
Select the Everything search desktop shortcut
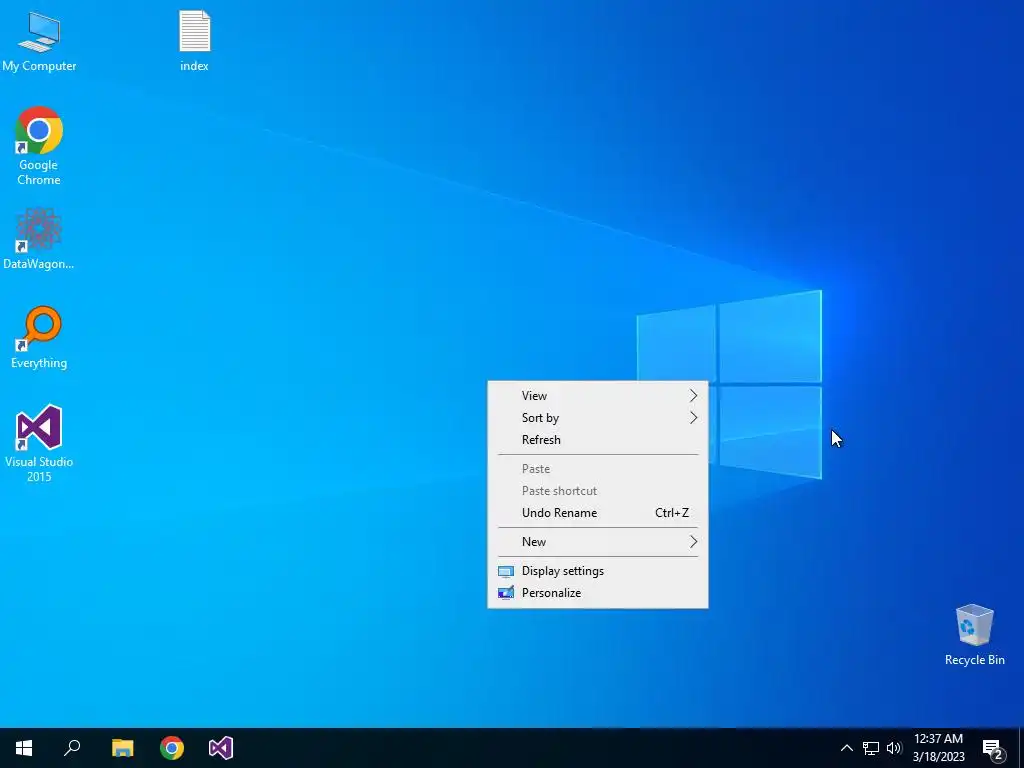click(x=39, y=338)
